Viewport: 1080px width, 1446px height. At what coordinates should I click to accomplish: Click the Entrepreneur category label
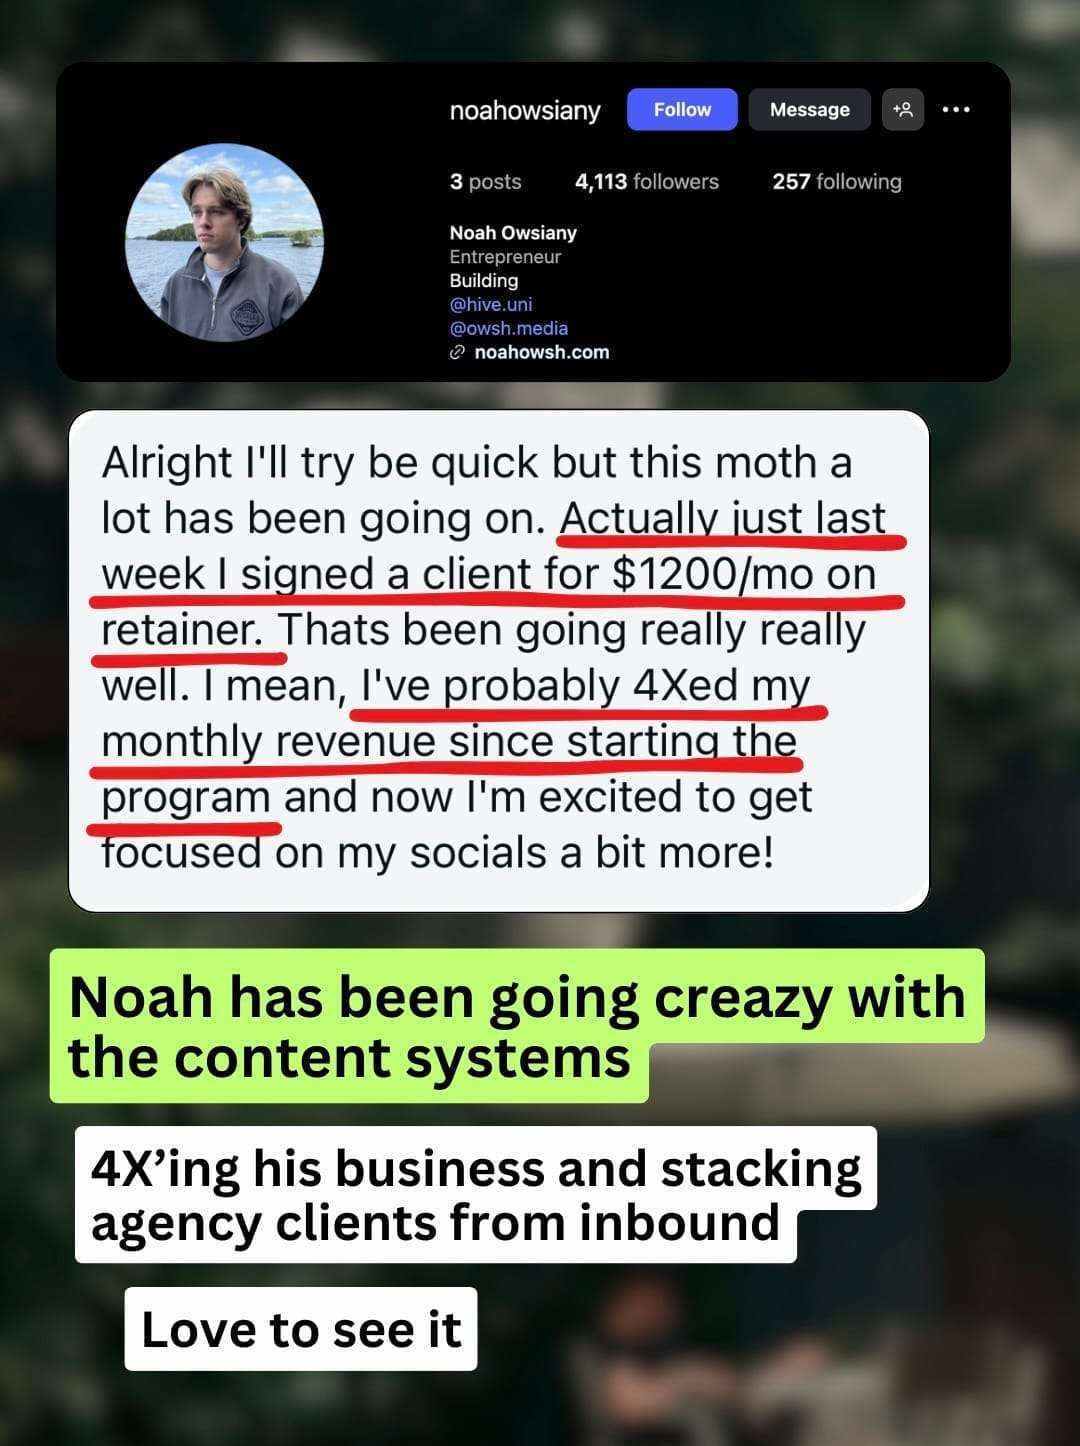(x=505, y=256)
